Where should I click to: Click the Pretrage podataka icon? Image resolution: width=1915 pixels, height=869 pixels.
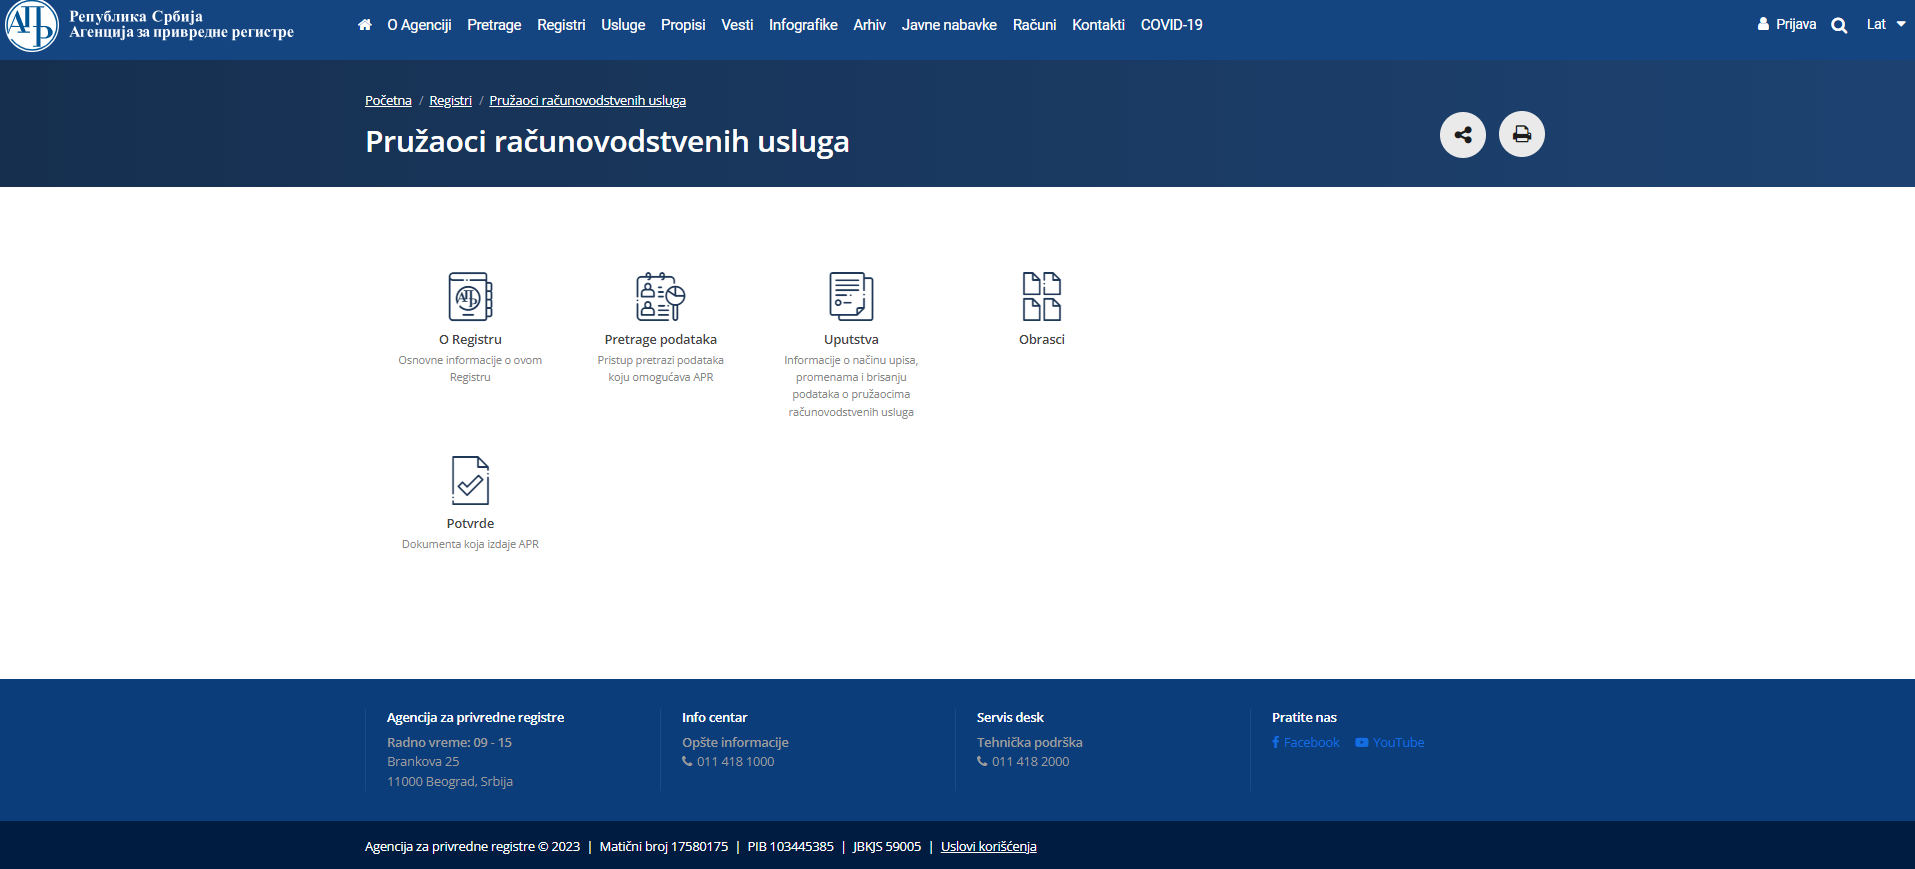coord(660,296)
